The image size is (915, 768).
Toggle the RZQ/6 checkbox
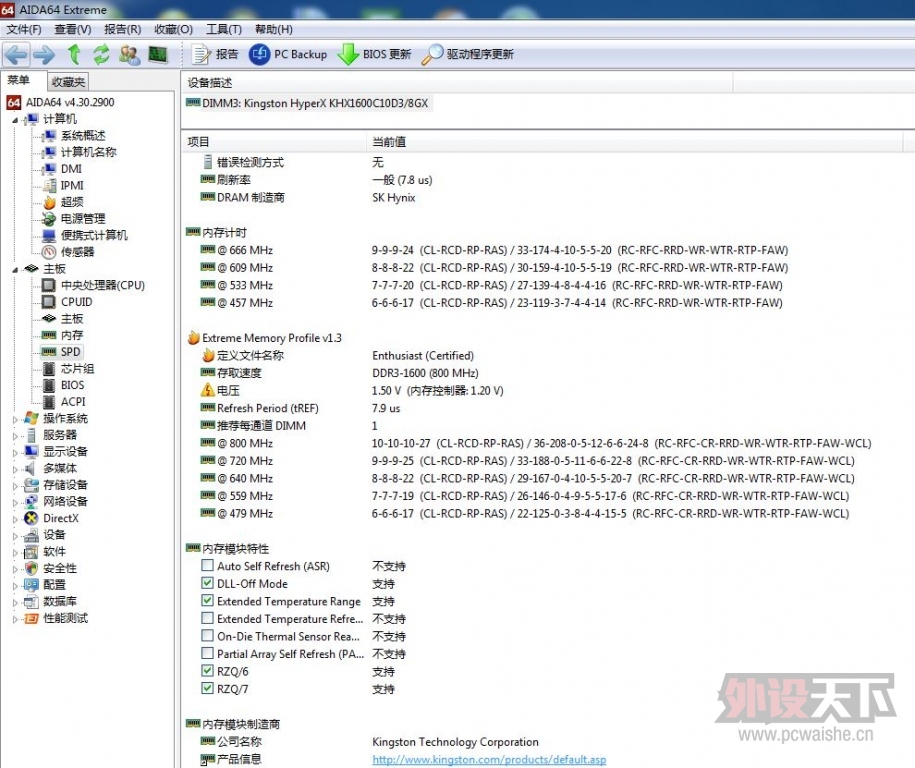[x=207, y=671]
